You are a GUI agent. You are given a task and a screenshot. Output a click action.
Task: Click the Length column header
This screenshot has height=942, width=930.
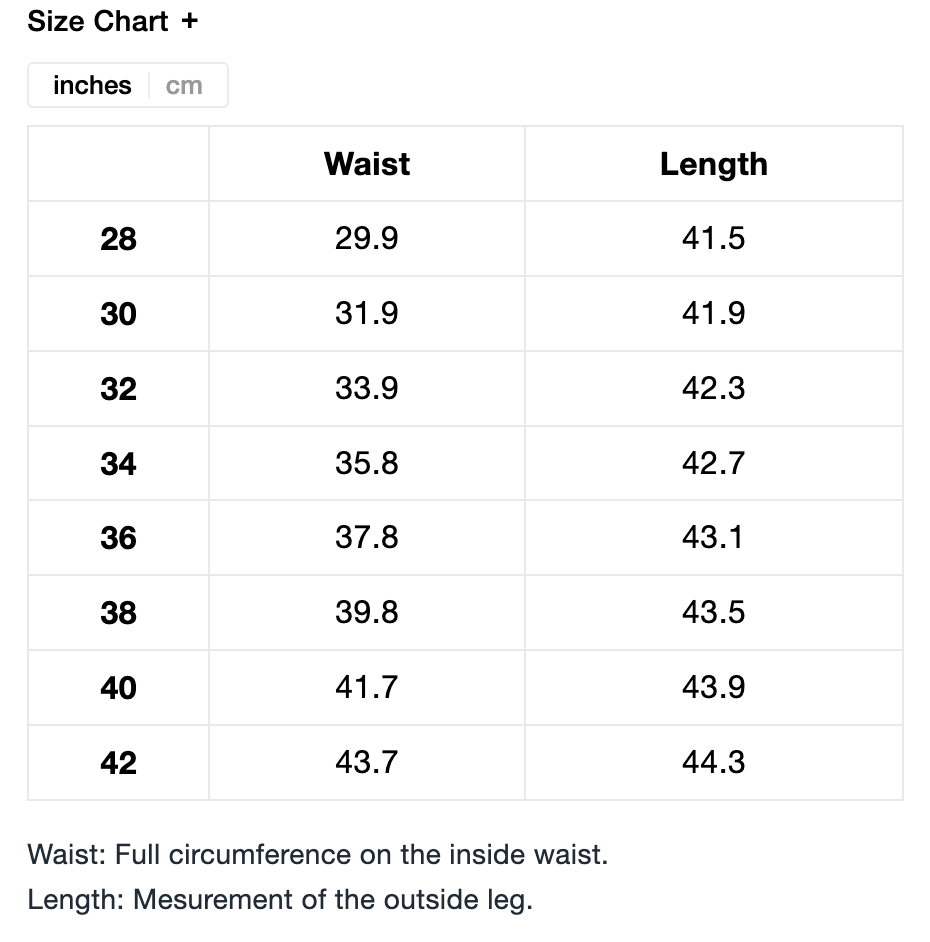(x=713, y=164)
